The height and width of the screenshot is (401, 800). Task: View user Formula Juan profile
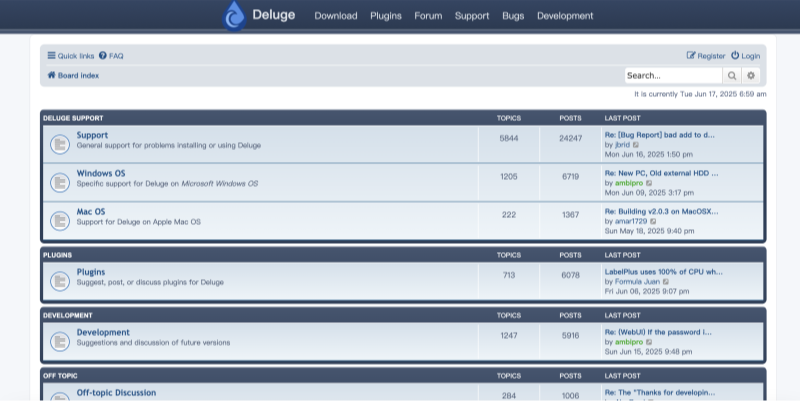(637, 282)
